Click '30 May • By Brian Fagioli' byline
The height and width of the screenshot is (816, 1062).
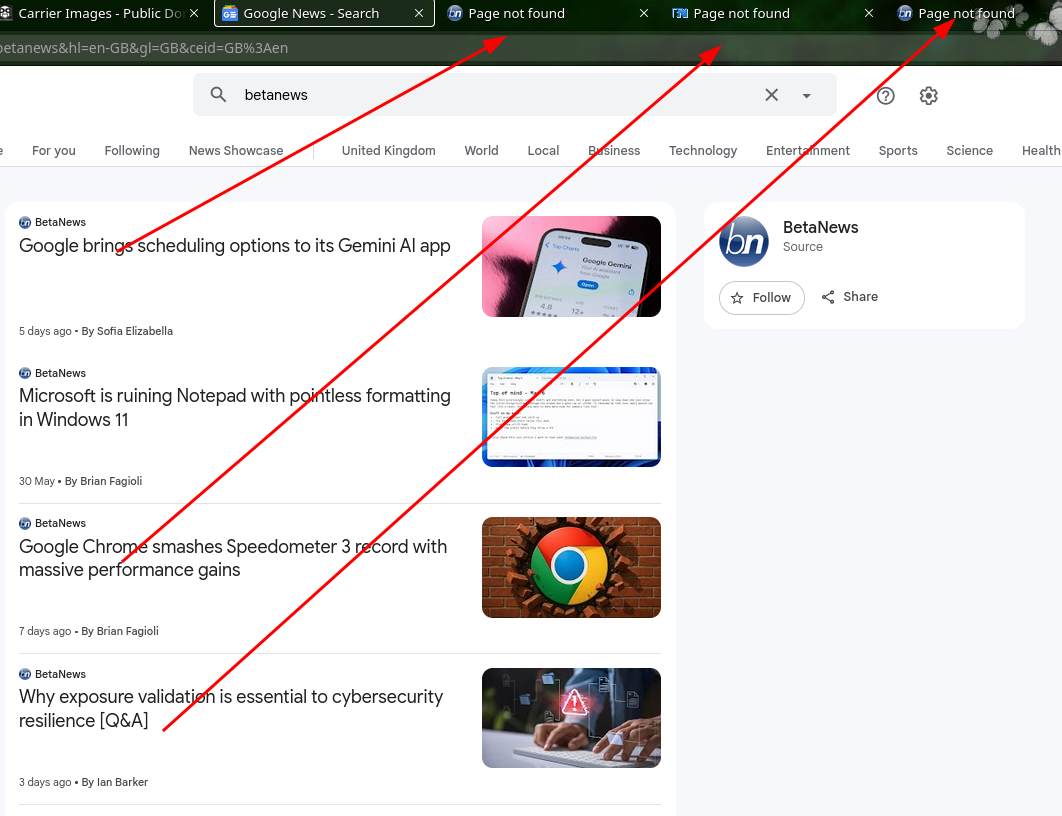tap(81, 481)
